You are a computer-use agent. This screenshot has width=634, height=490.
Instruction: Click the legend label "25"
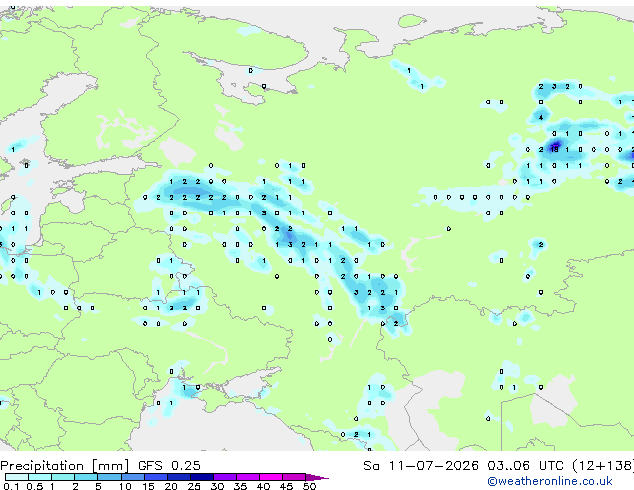(x=194, y=486)
